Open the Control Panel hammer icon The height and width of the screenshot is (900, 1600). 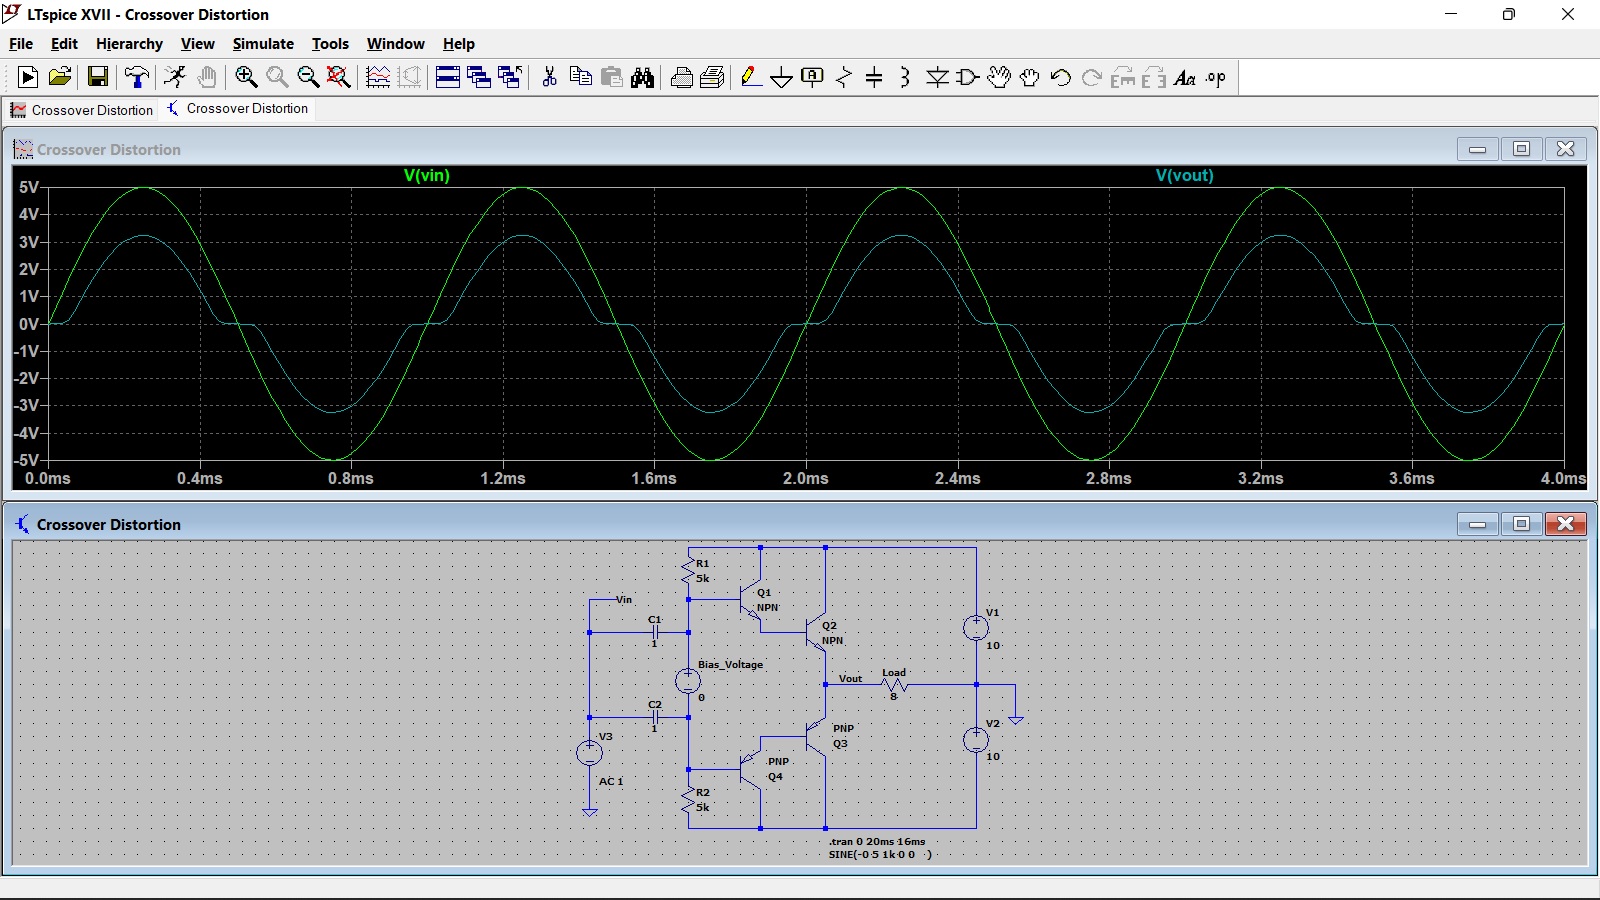pyautogui.click(x=137, y=77)
